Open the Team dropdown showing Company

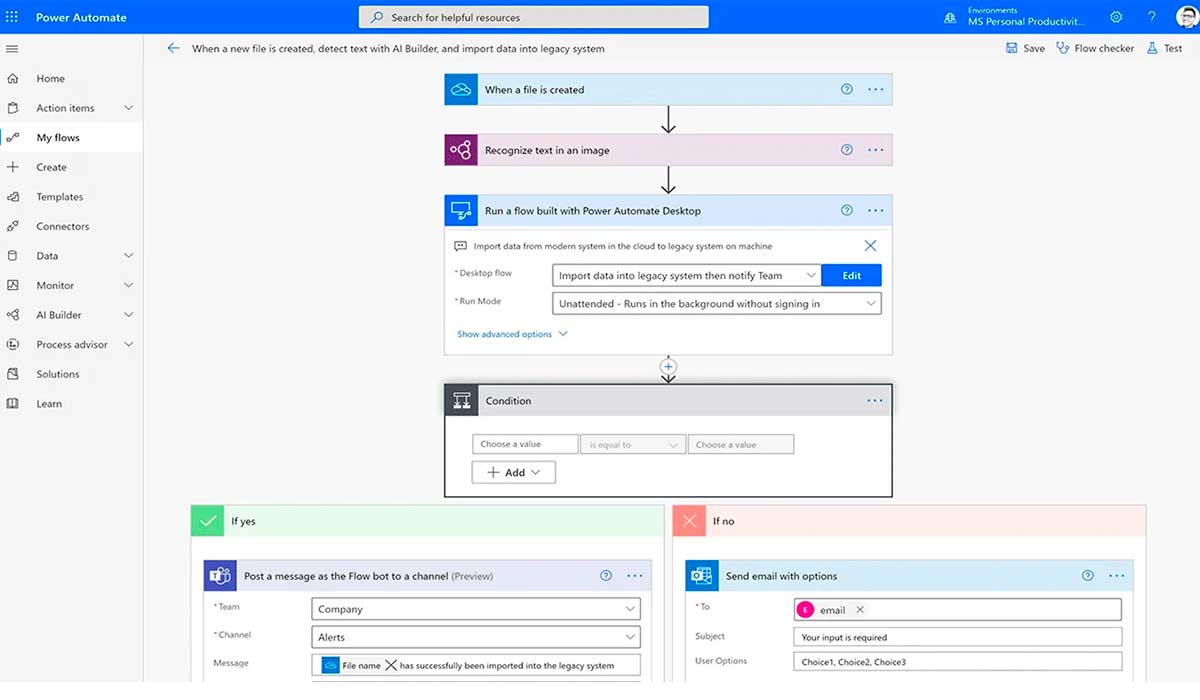pyautogui.click(x=476, y=609)
